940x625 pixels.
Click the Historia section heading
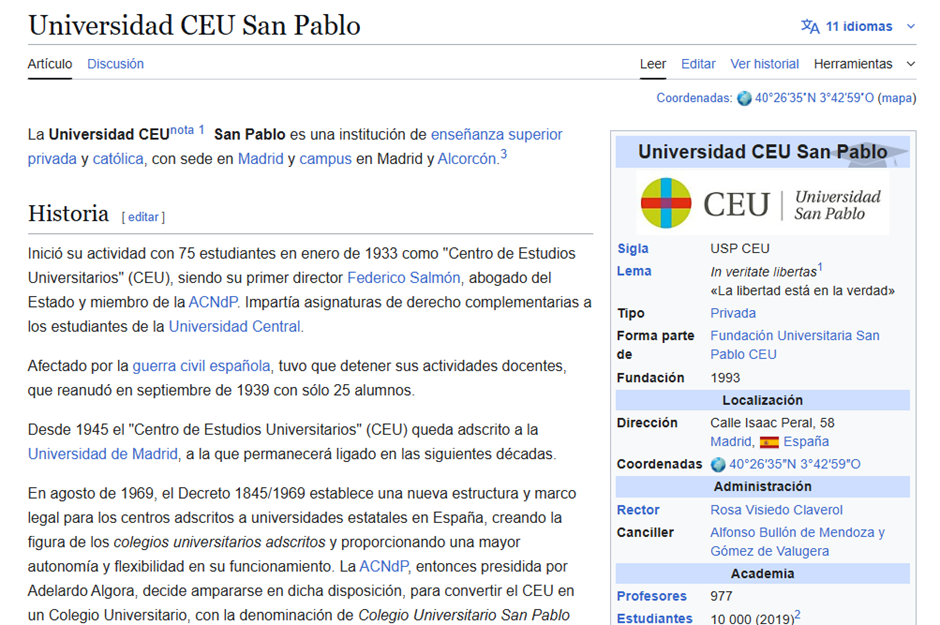click(68, 213)
